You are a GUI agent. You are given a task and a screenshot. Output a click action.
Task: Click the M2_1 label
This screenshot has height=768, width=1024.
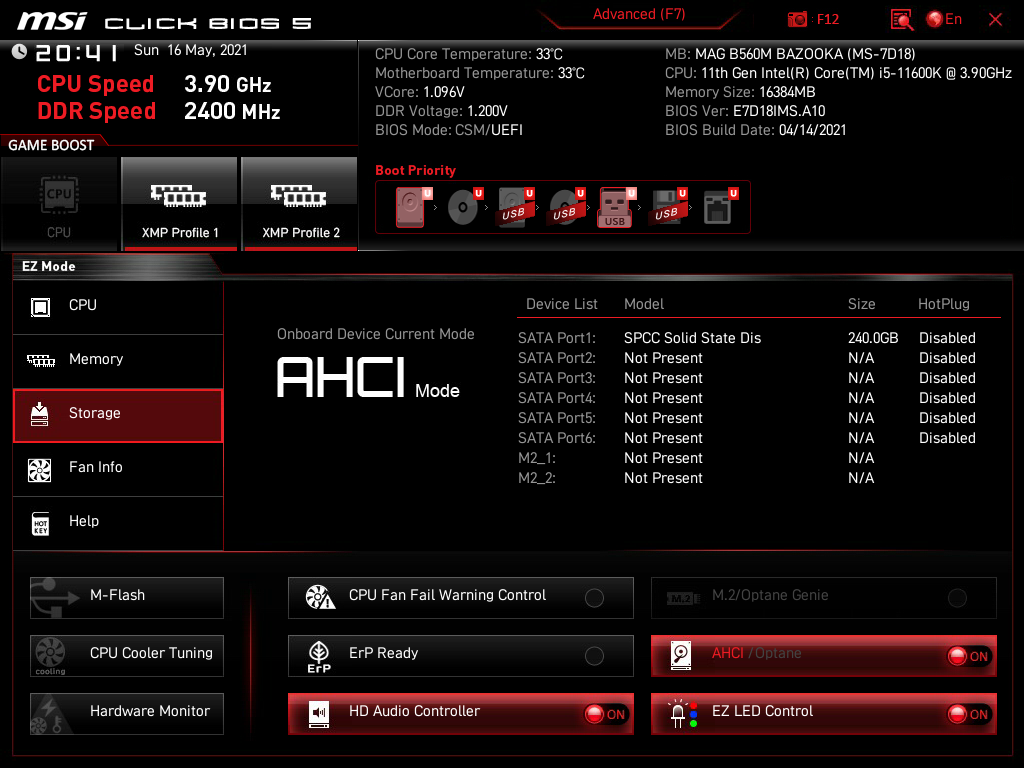coord(537,458)
